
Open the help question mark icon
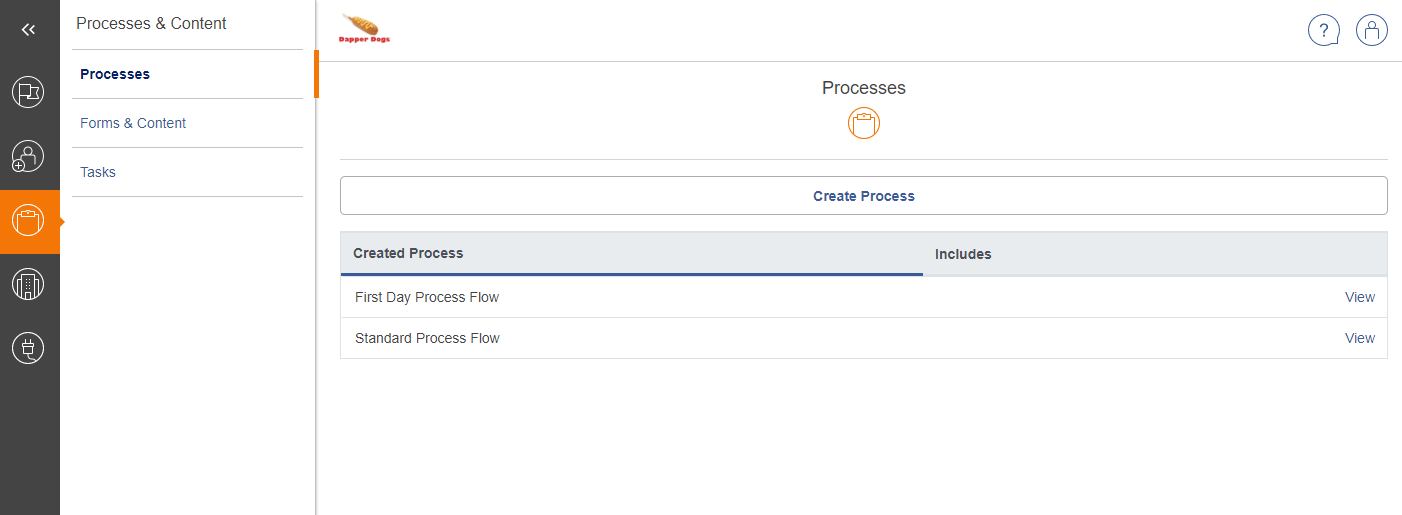pos(1323,30)
